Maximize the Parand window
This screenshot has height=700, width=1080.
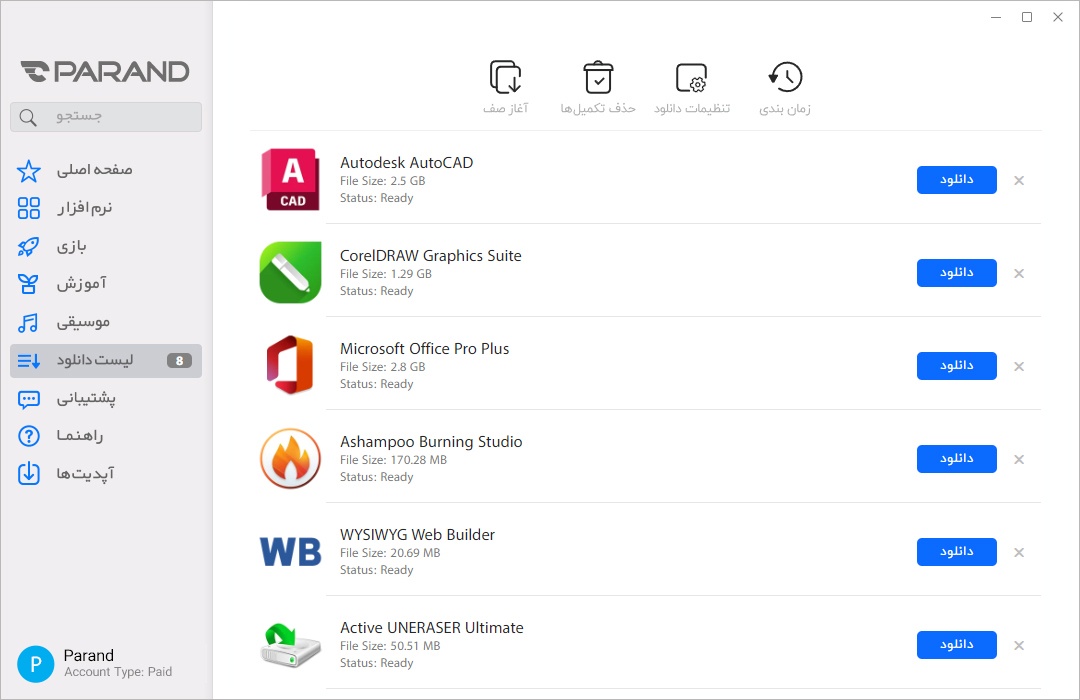1026,17
